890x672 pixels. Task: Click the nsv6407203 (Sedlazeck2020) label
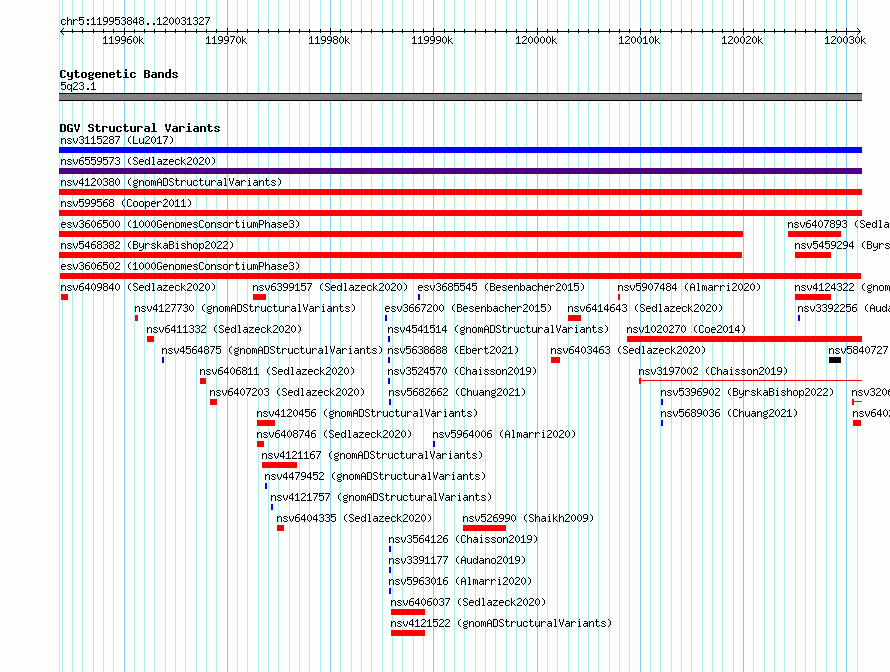click(x=287, y=392)
